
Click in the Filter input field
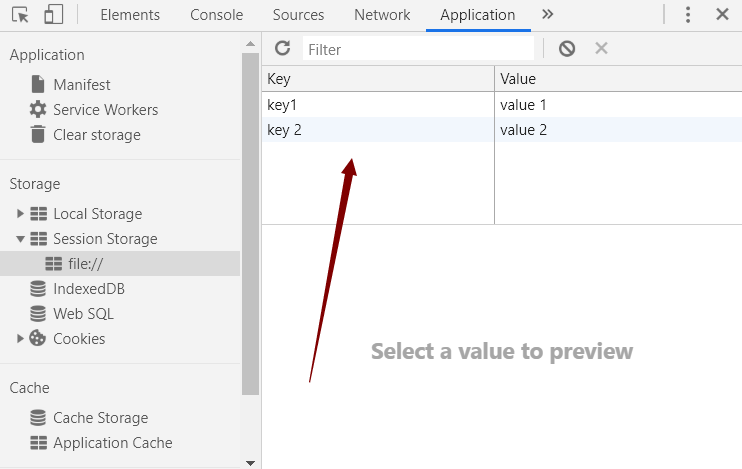pos(418,48)
